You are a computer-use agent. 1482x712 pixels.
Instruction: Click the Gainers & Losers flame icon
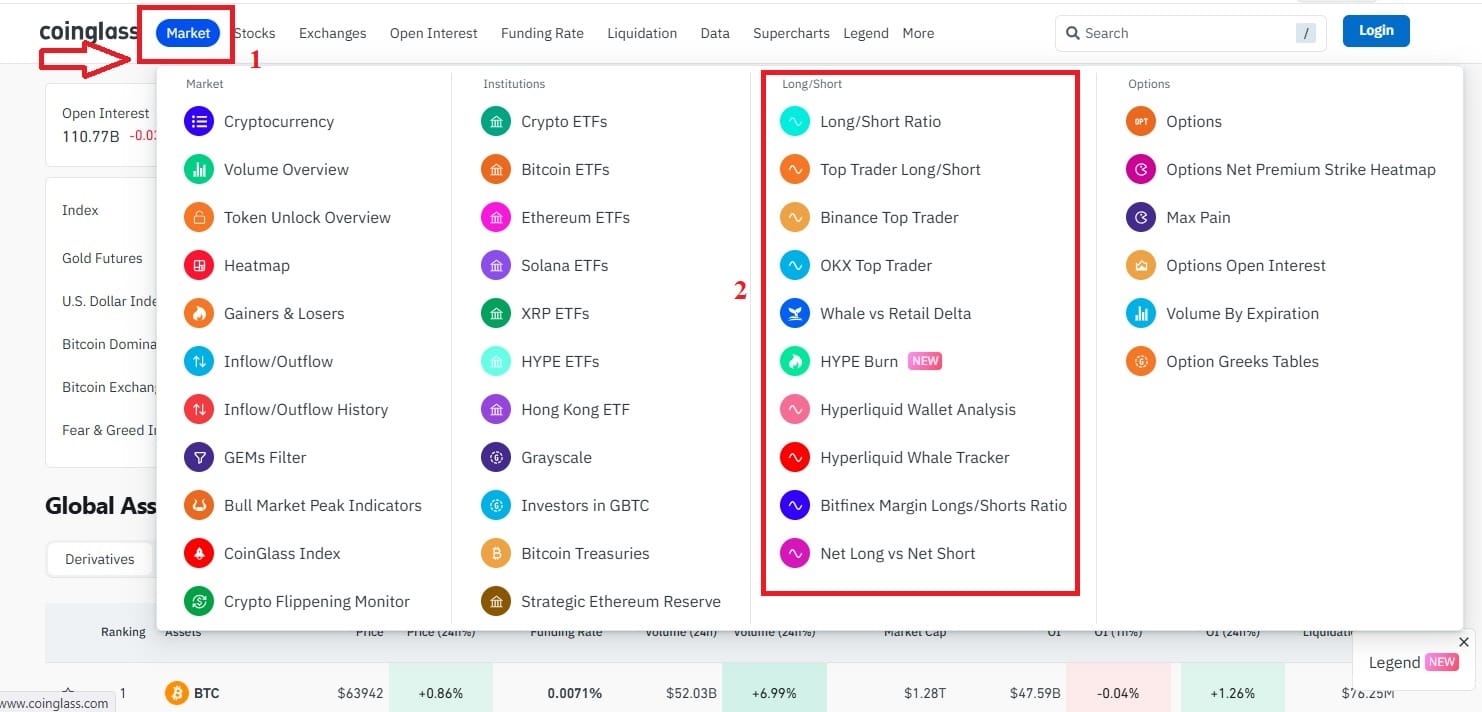click(x=199, y=313)
